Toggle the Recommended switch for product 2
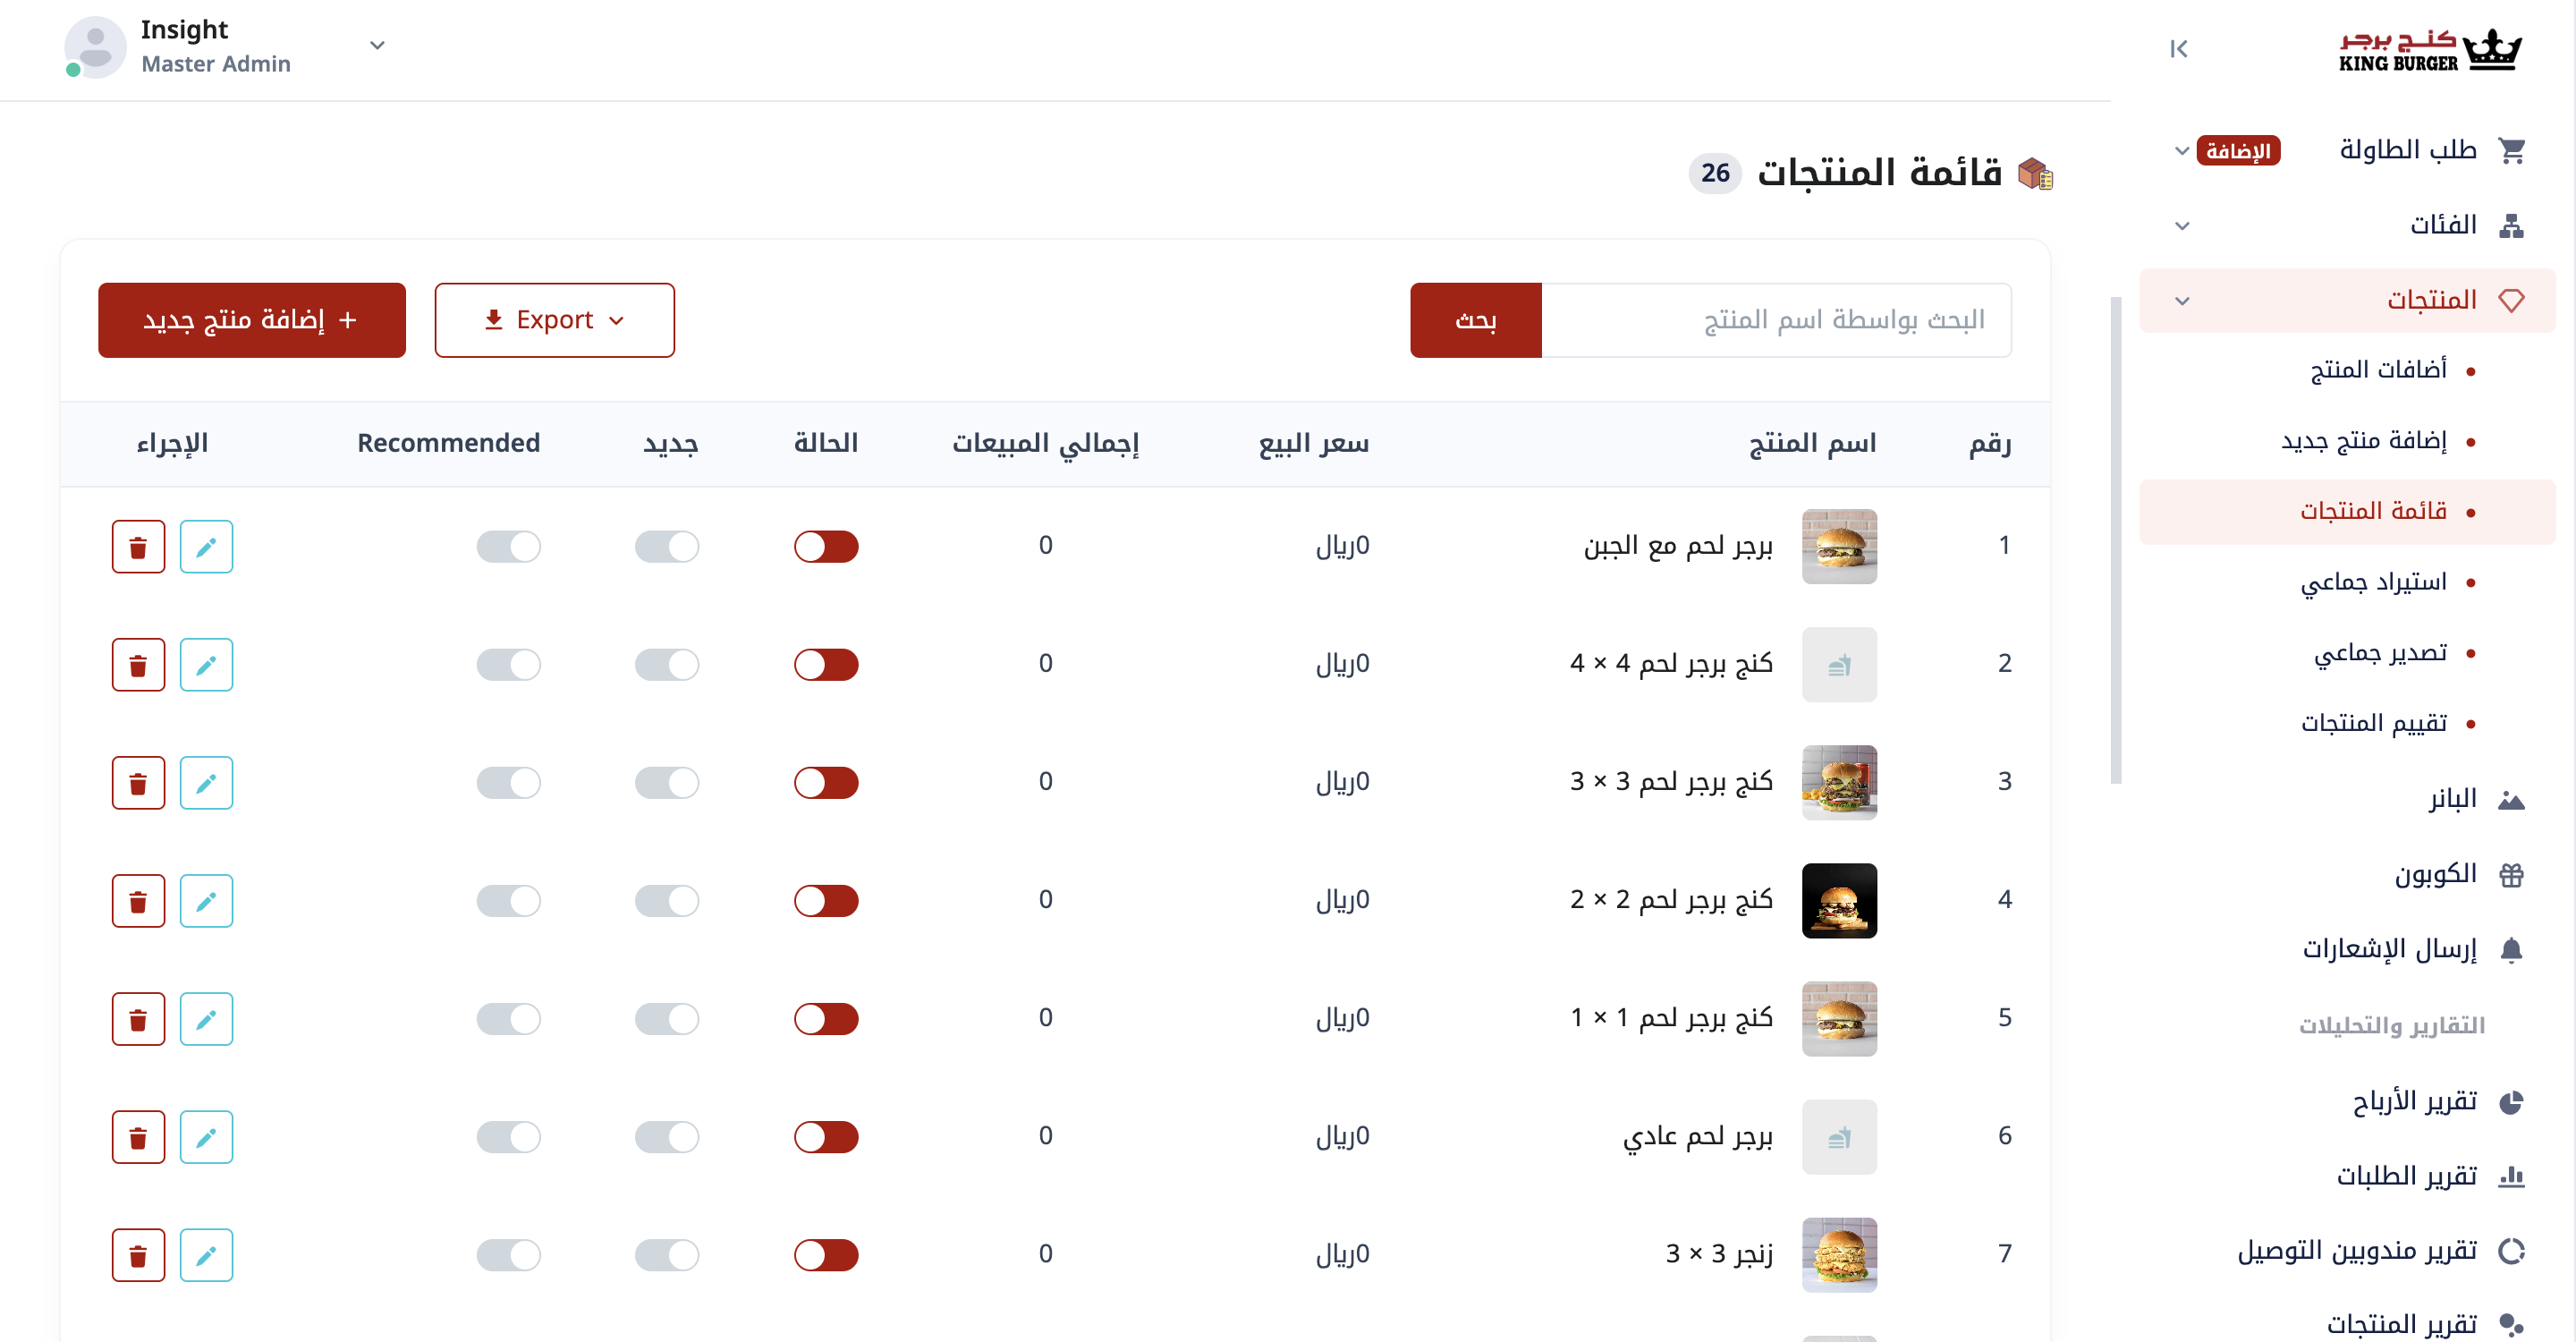This screenshot has height=1342, width=2576. pos(508,664)
